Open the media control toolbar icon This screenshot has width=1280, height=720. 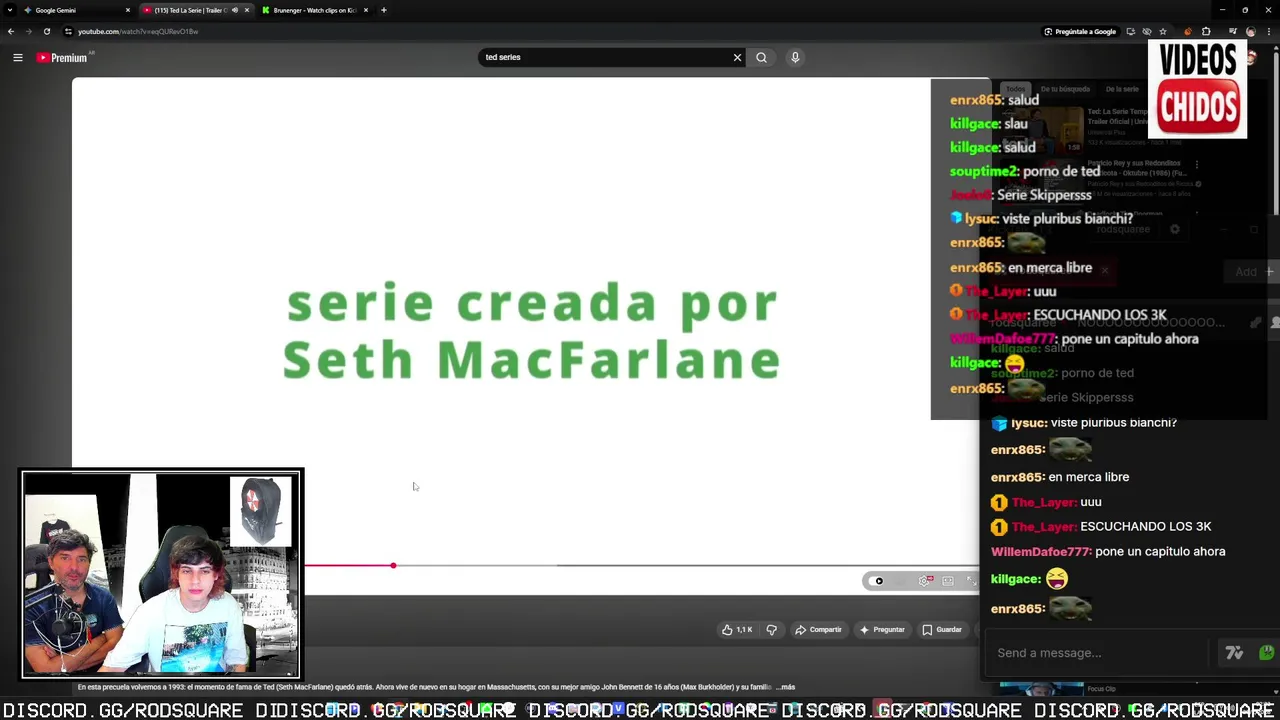click(1232, 31)
